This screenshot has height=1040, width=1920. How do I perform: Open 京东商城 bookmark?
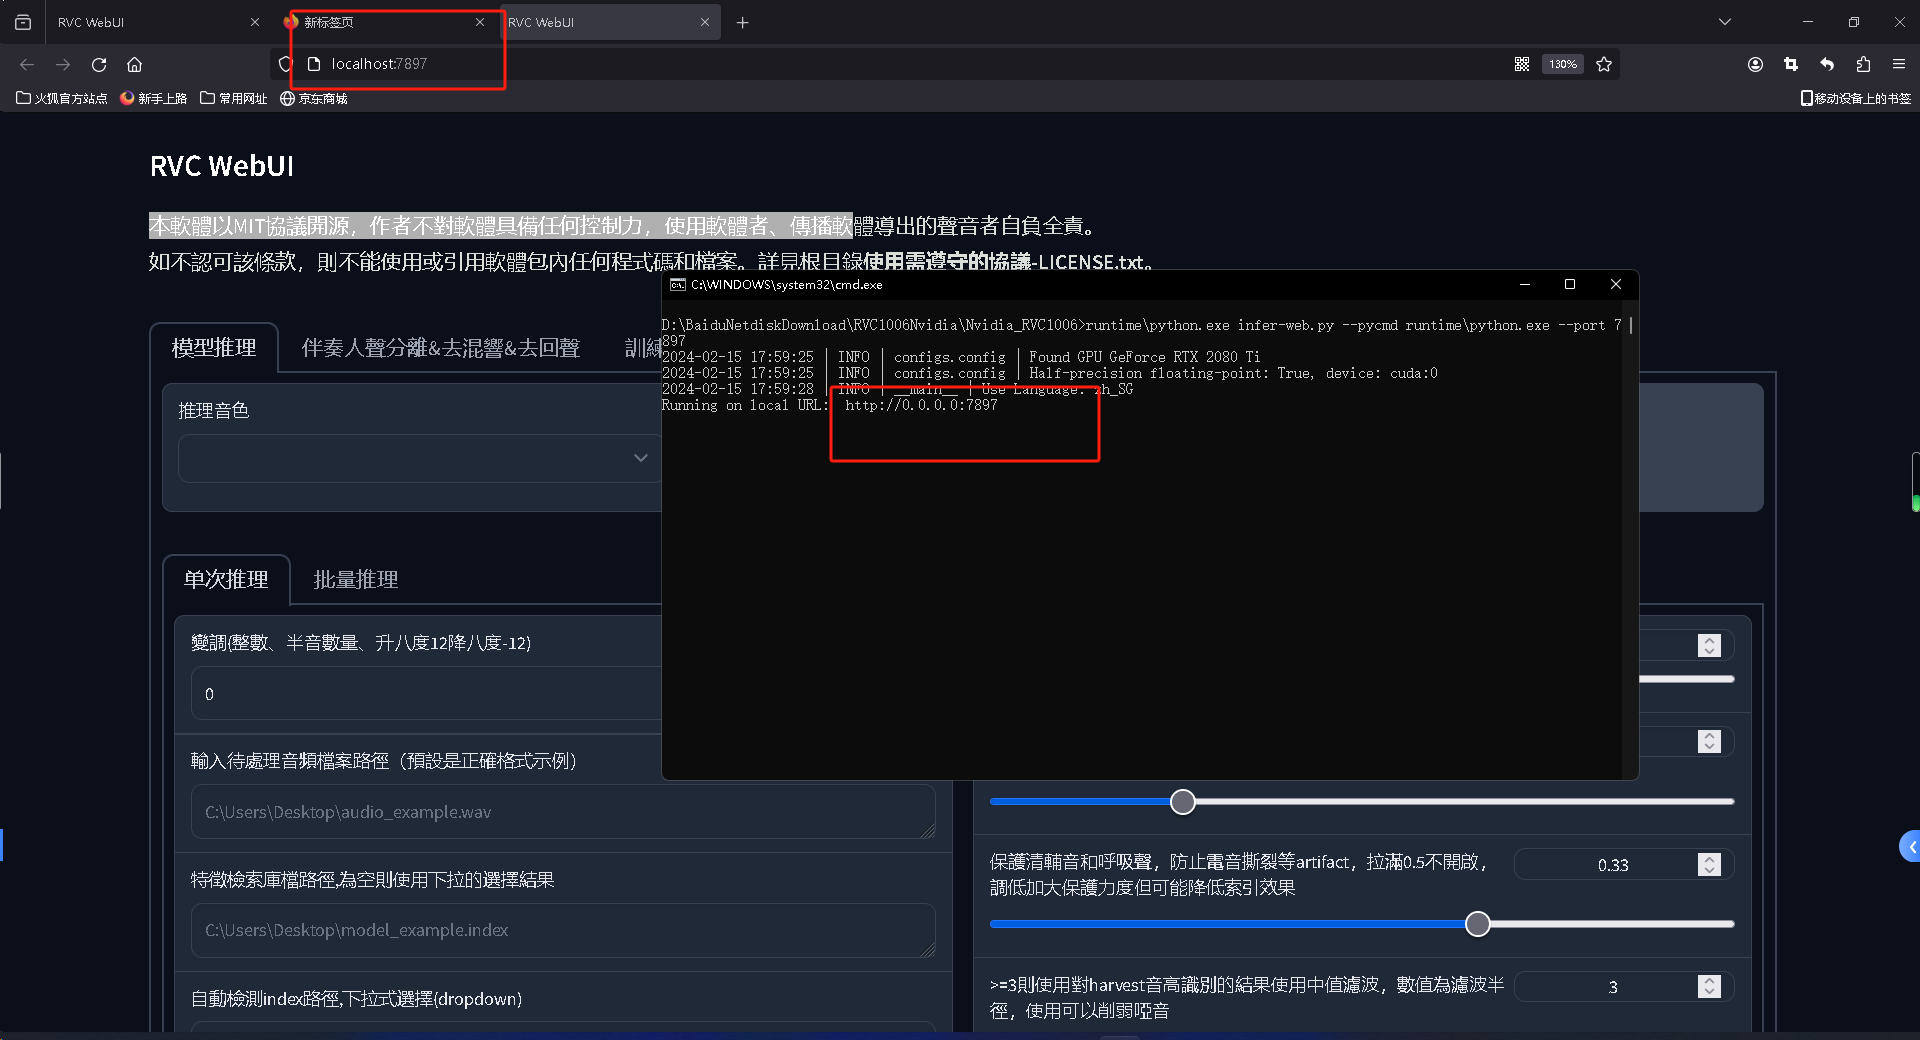coord(314,98)
